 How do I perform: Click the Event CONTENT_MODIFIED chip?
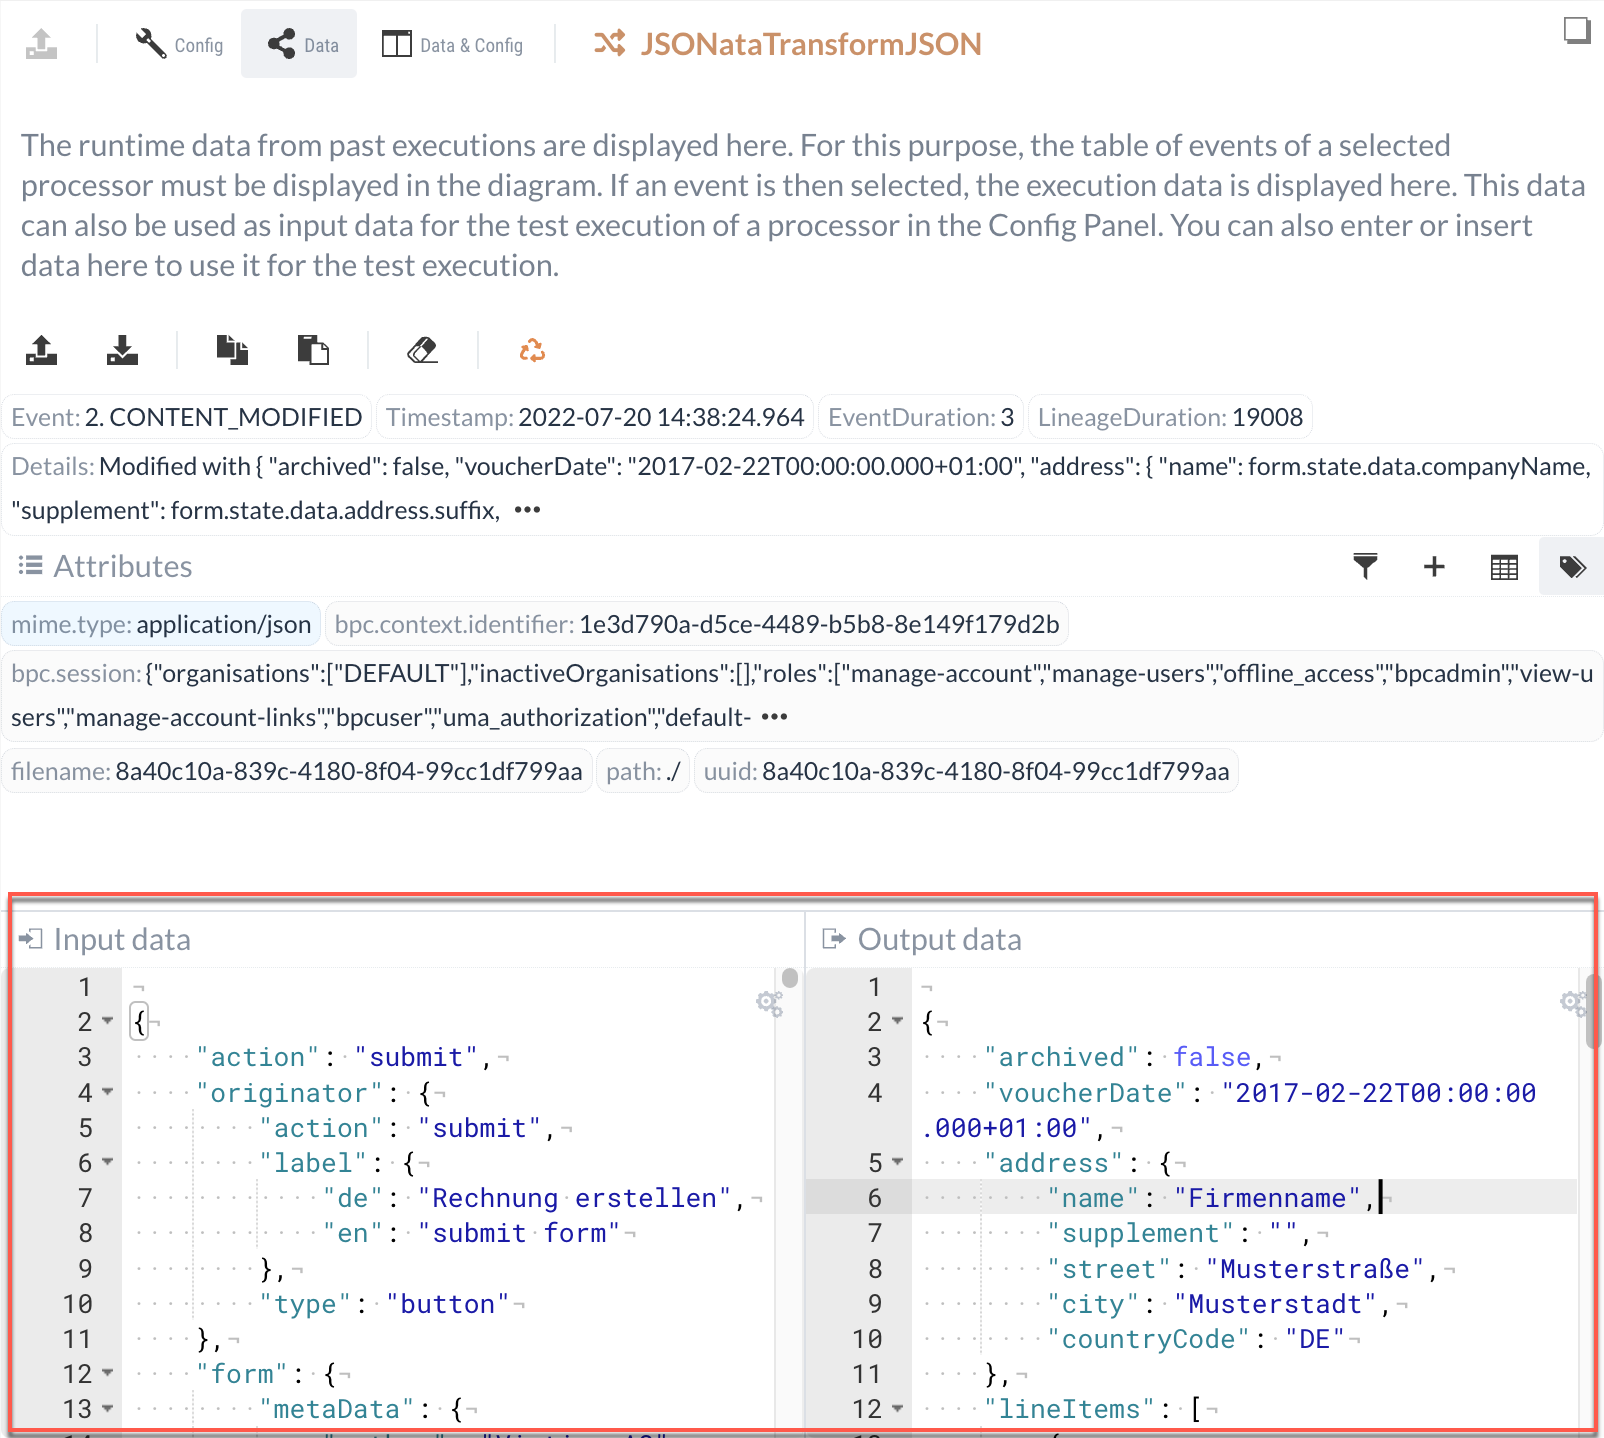click(187, 417)
